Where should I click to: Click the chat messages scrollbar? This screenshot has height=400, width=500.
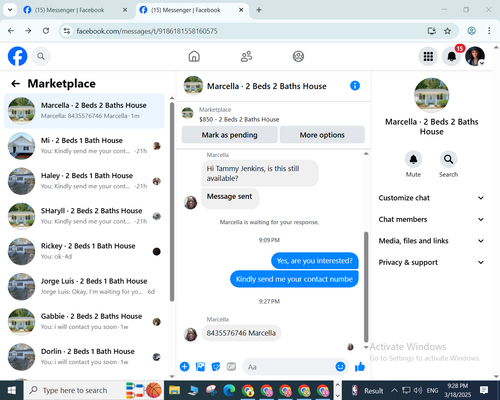pos(366,287)
